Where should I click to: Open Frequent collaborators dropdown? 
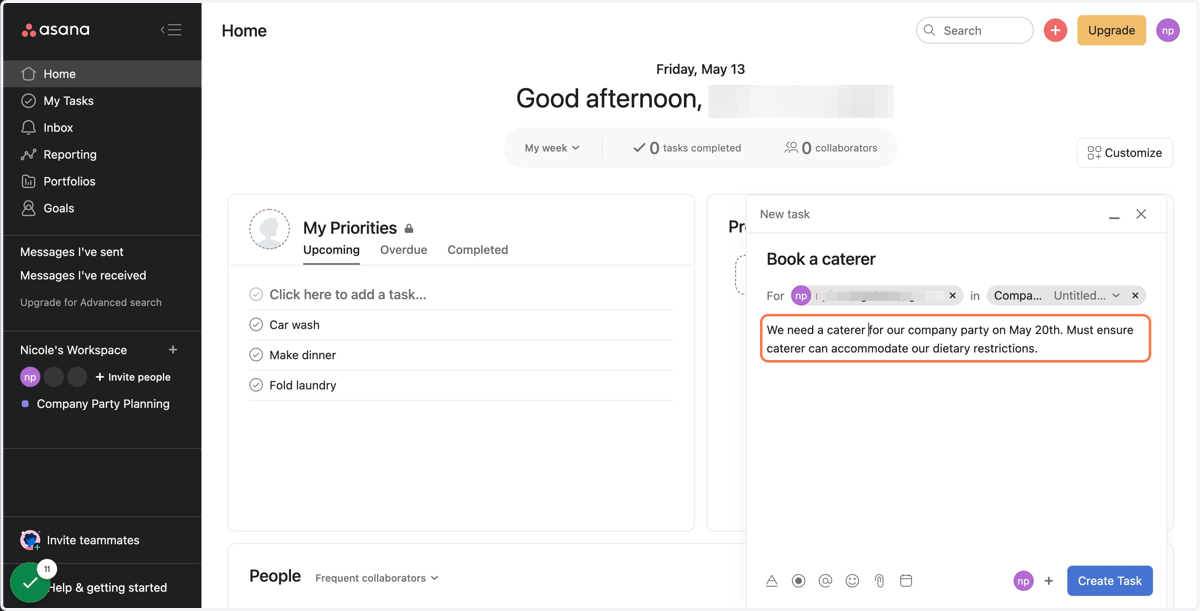click(x=377, y=578)
